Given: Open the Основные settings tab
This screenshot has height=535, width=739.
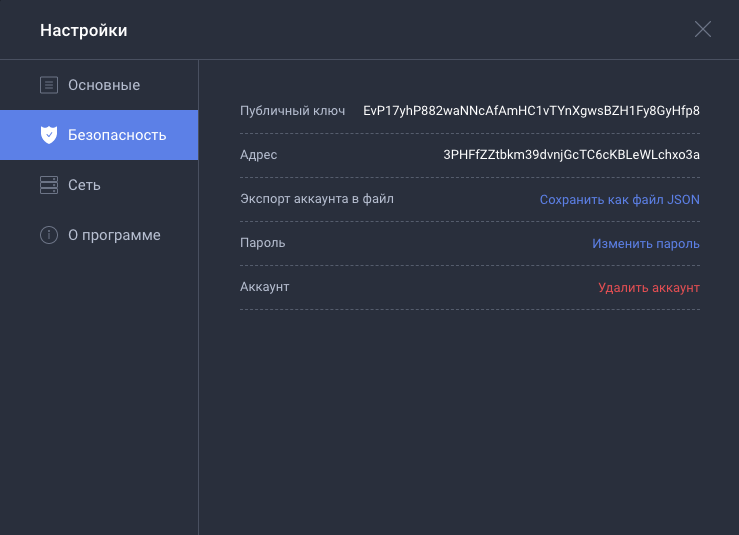Looking at the screenshot, I should (104, 85).
